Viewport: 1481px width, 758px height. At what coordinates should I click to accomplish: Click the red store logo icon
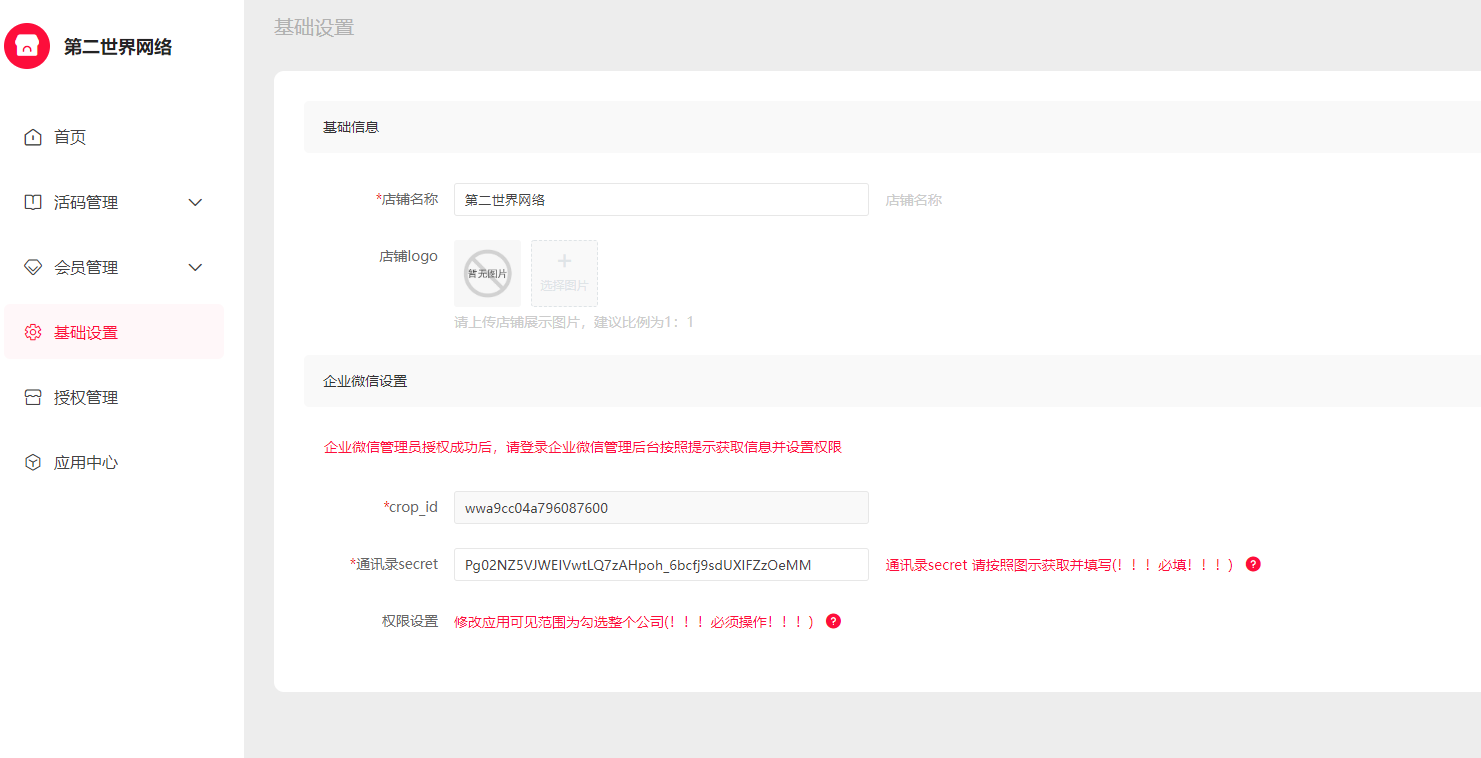coord(27,46)
